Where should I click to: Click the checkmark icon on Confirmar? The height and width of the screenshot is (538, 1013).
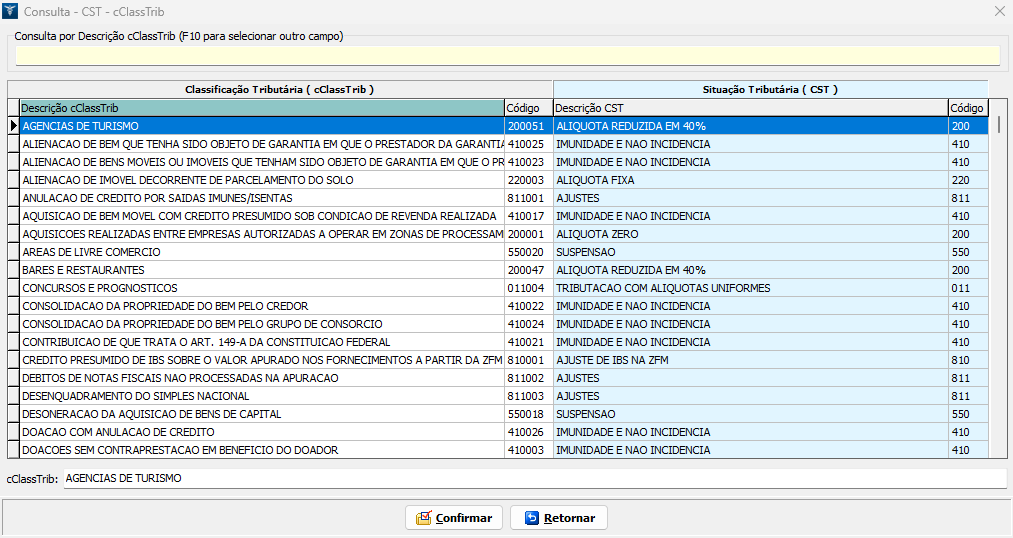coord(424,518)
